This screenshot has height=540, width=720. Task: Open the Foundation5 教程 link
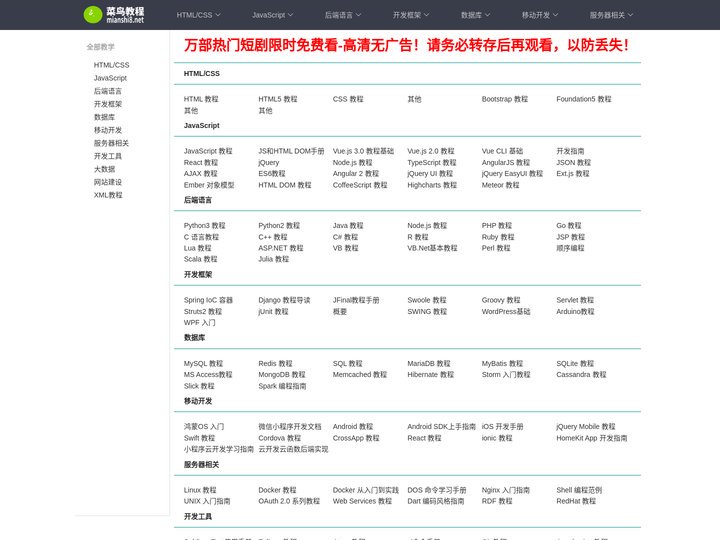584,99
